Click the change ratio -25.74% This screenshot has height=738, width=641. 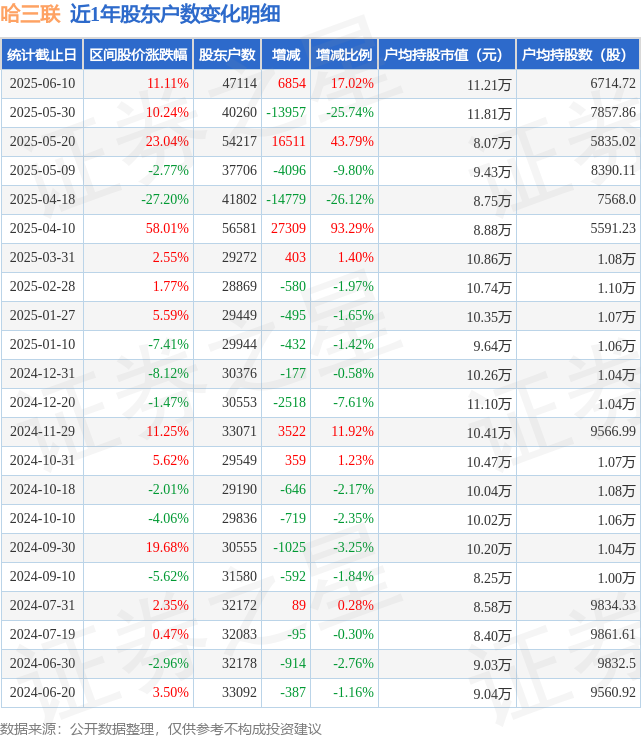(x=350, y=112)
